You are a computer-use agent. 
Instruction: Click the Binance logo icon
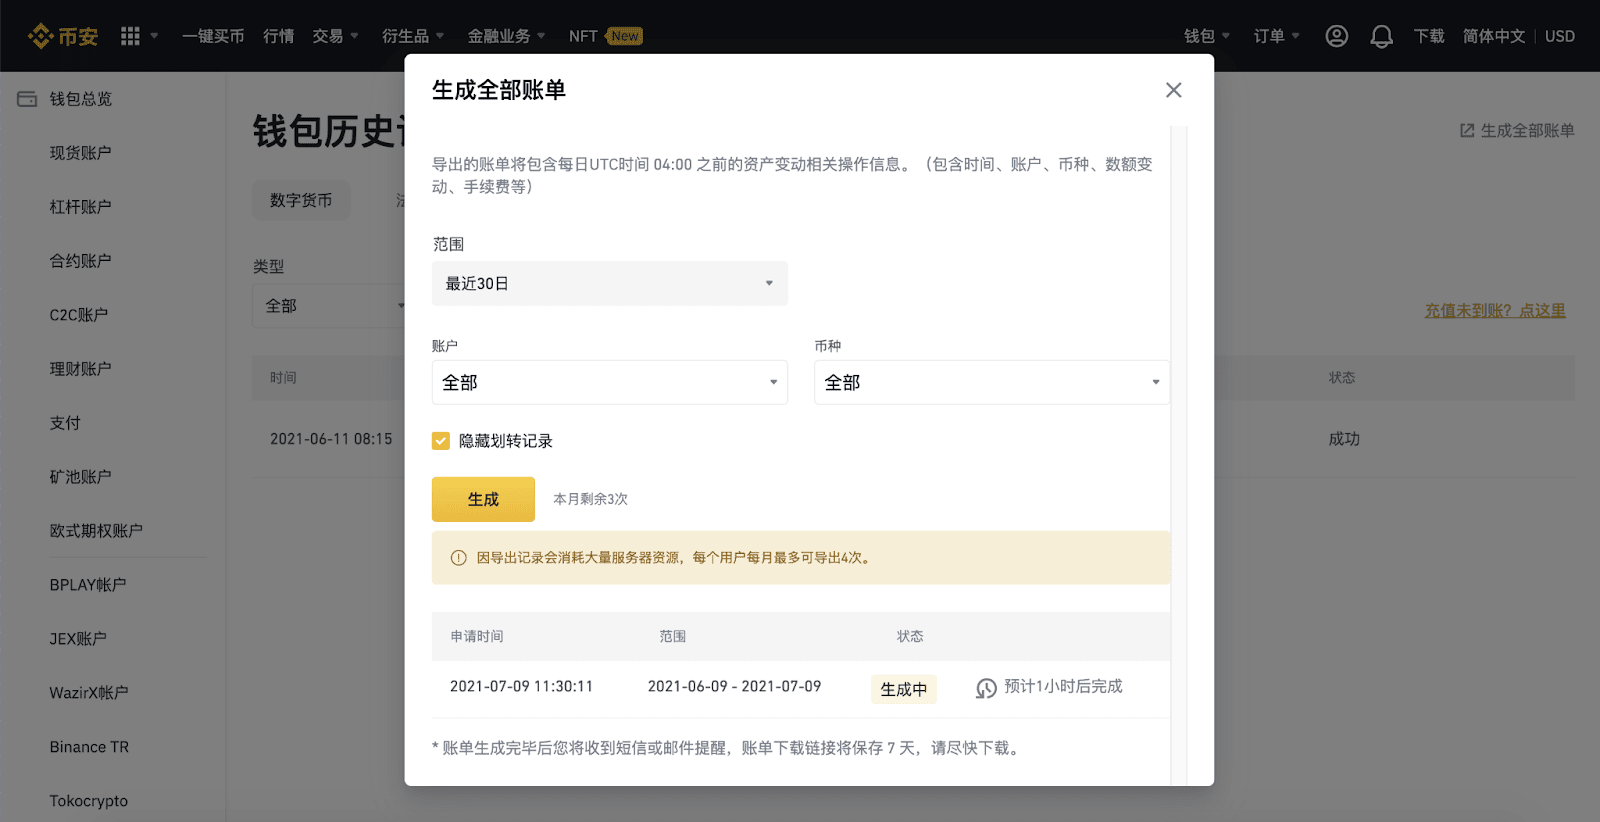coord(41,36)
